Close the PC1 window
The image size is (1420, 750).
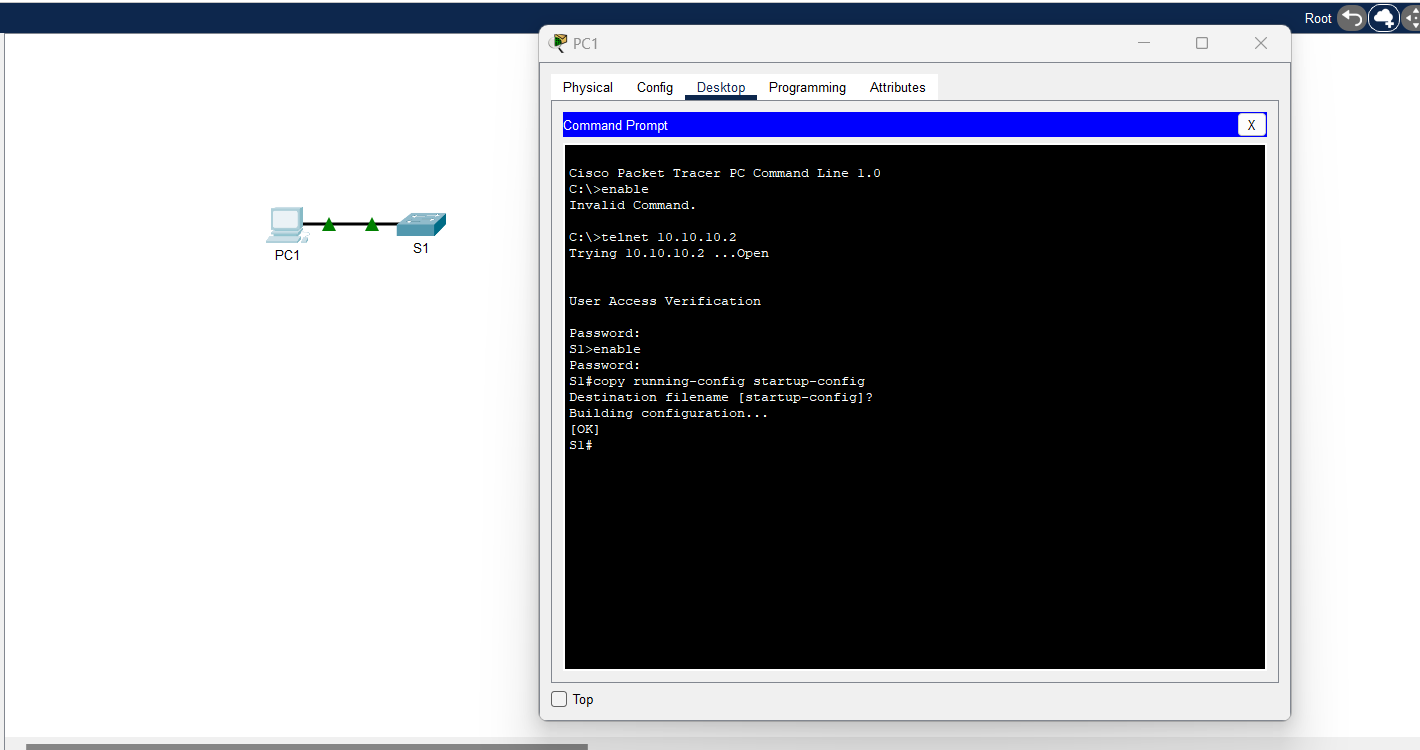(1261, 43)
